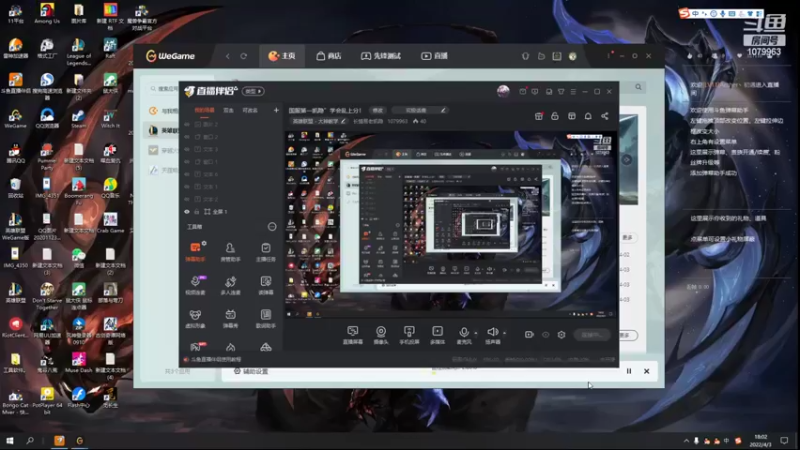Screen dimensions: 800x450
Task: Open the 歌词助手 tool
Action: click(x=266, y=318)
